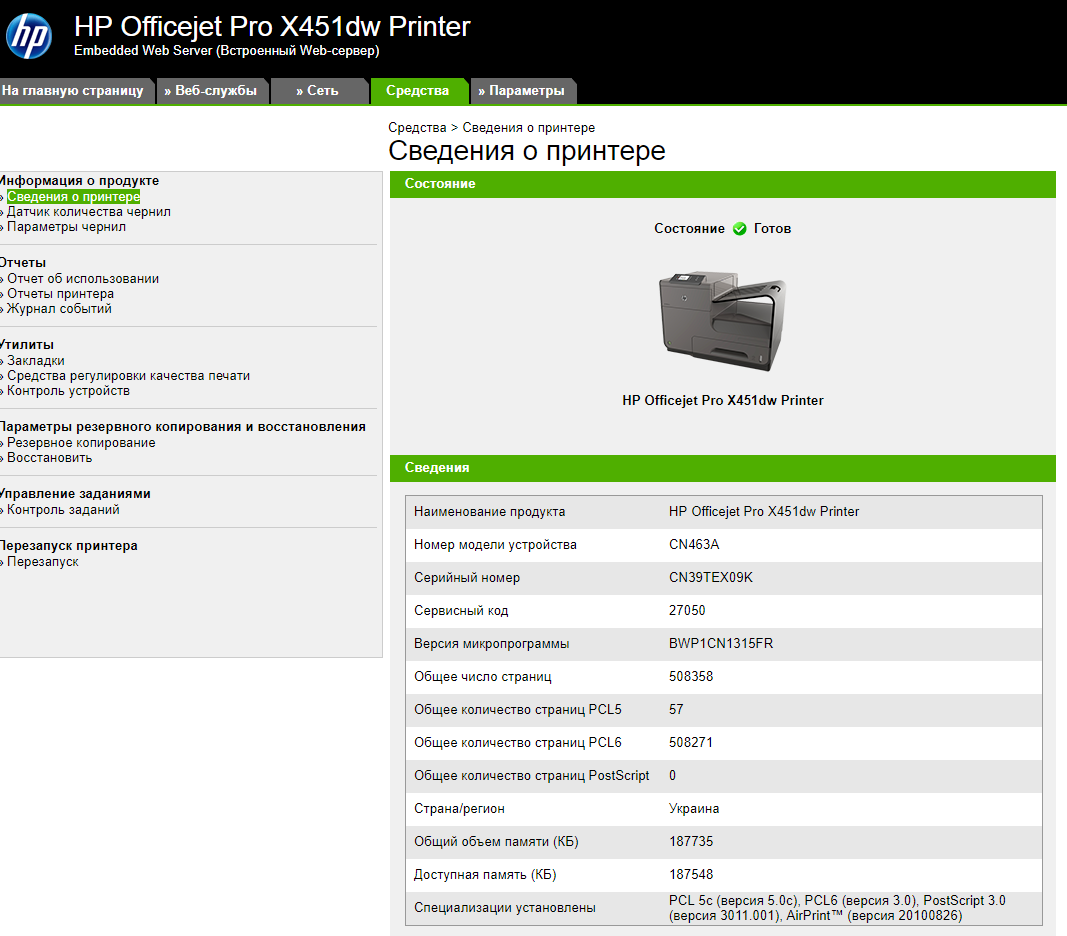The height and width of the screenshot is (936, 1067).
Task: Click the Сведения green section header
Action: (723, 468)
